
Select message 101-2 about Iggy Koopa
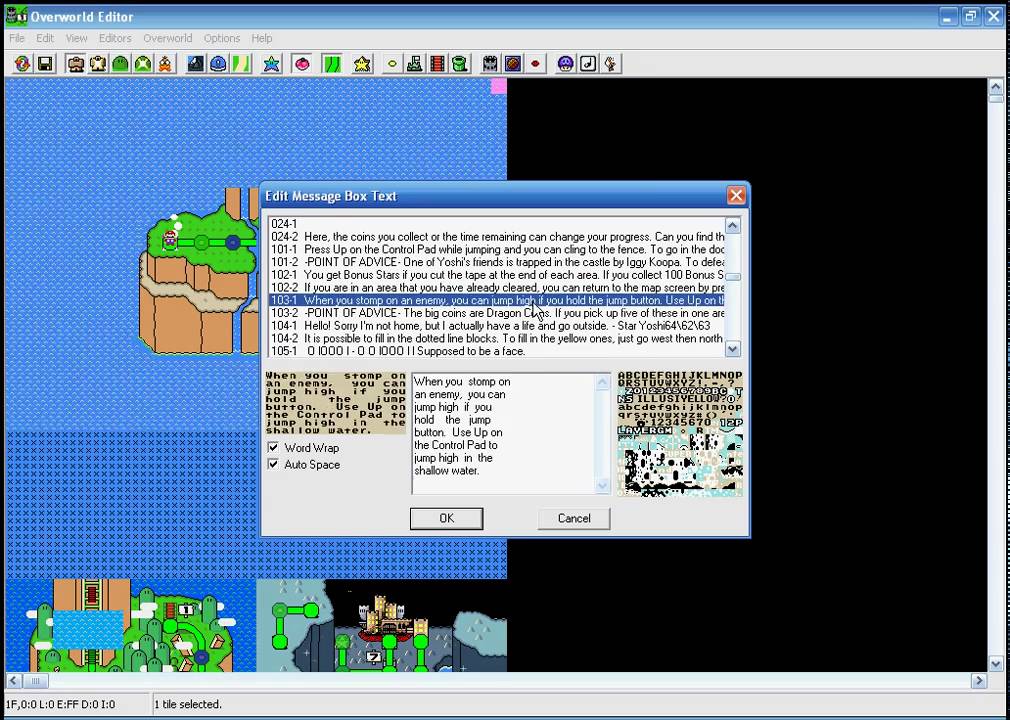coord(496,262)
